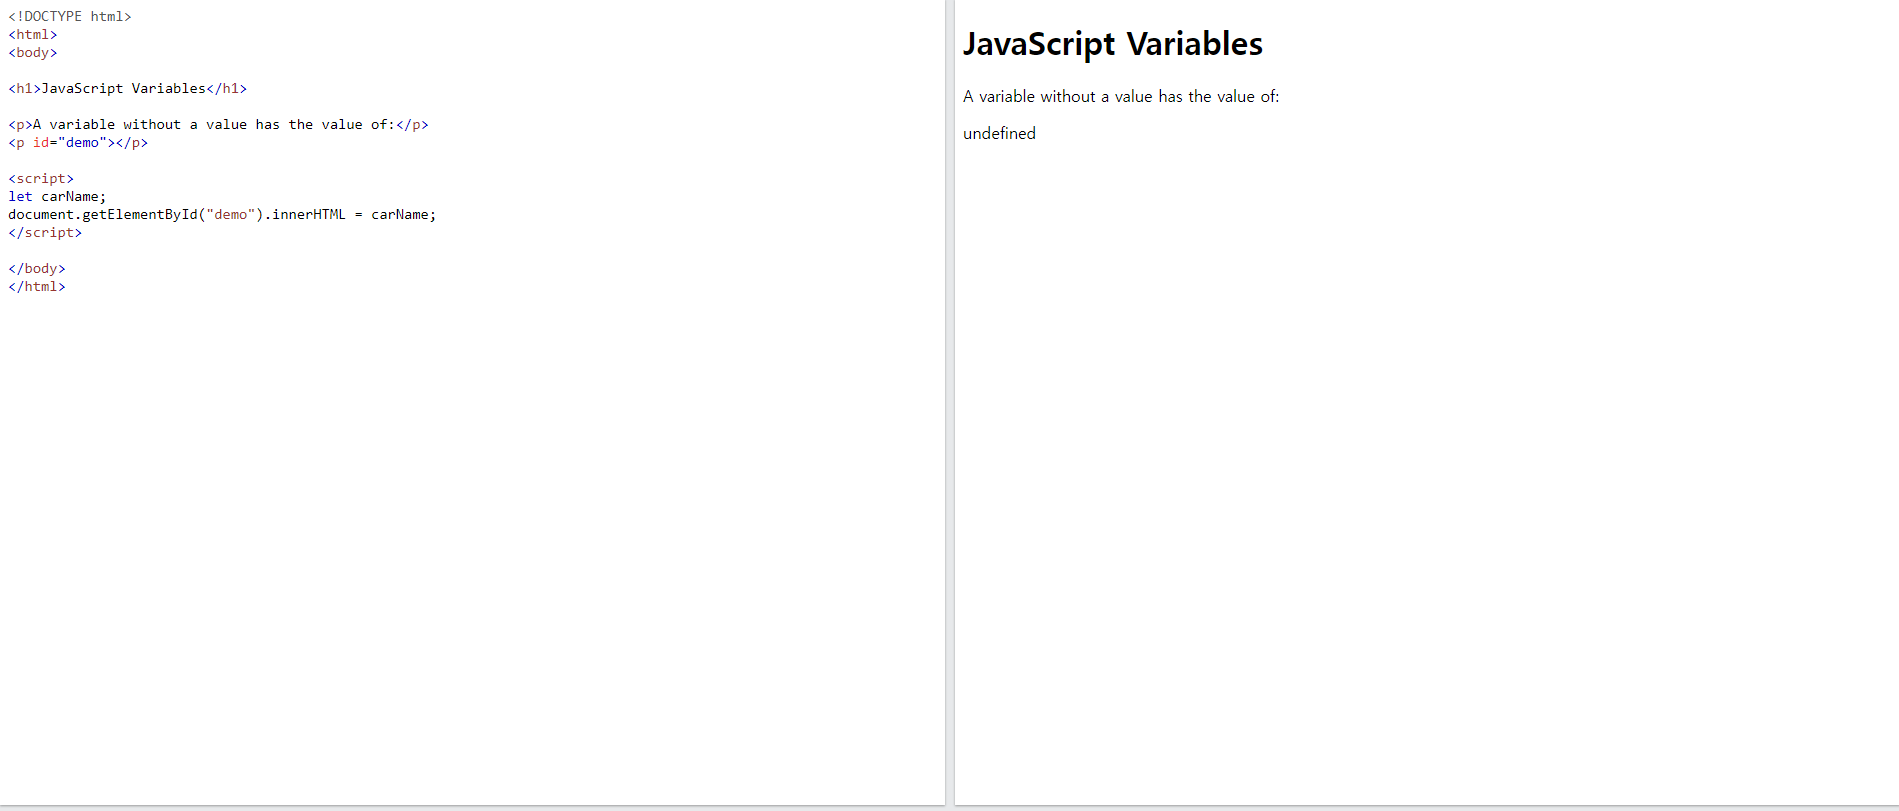Click the closing </script> tag line
Screen dimensions: 1899x811
click(45, 232)
